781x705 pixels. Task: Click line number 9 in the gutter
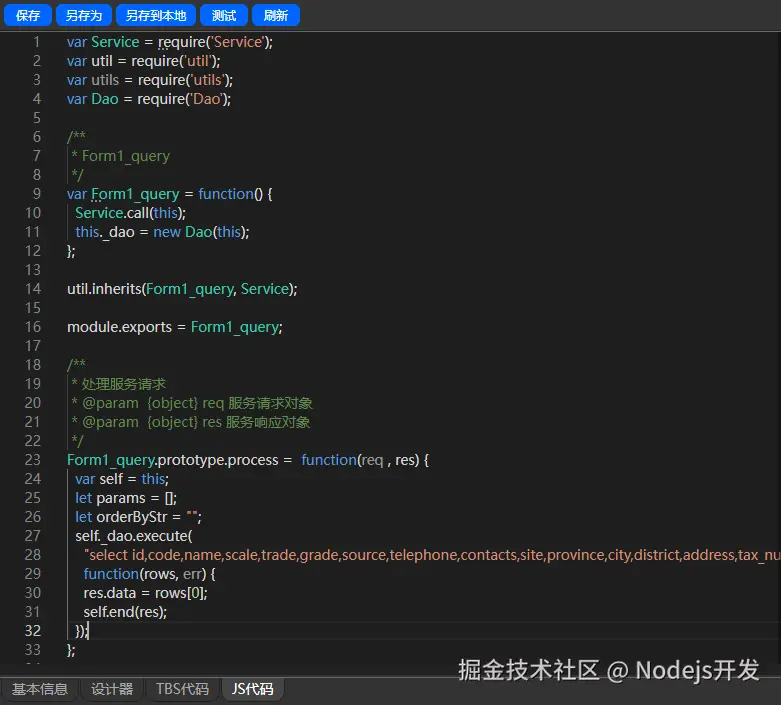point(36,194)
